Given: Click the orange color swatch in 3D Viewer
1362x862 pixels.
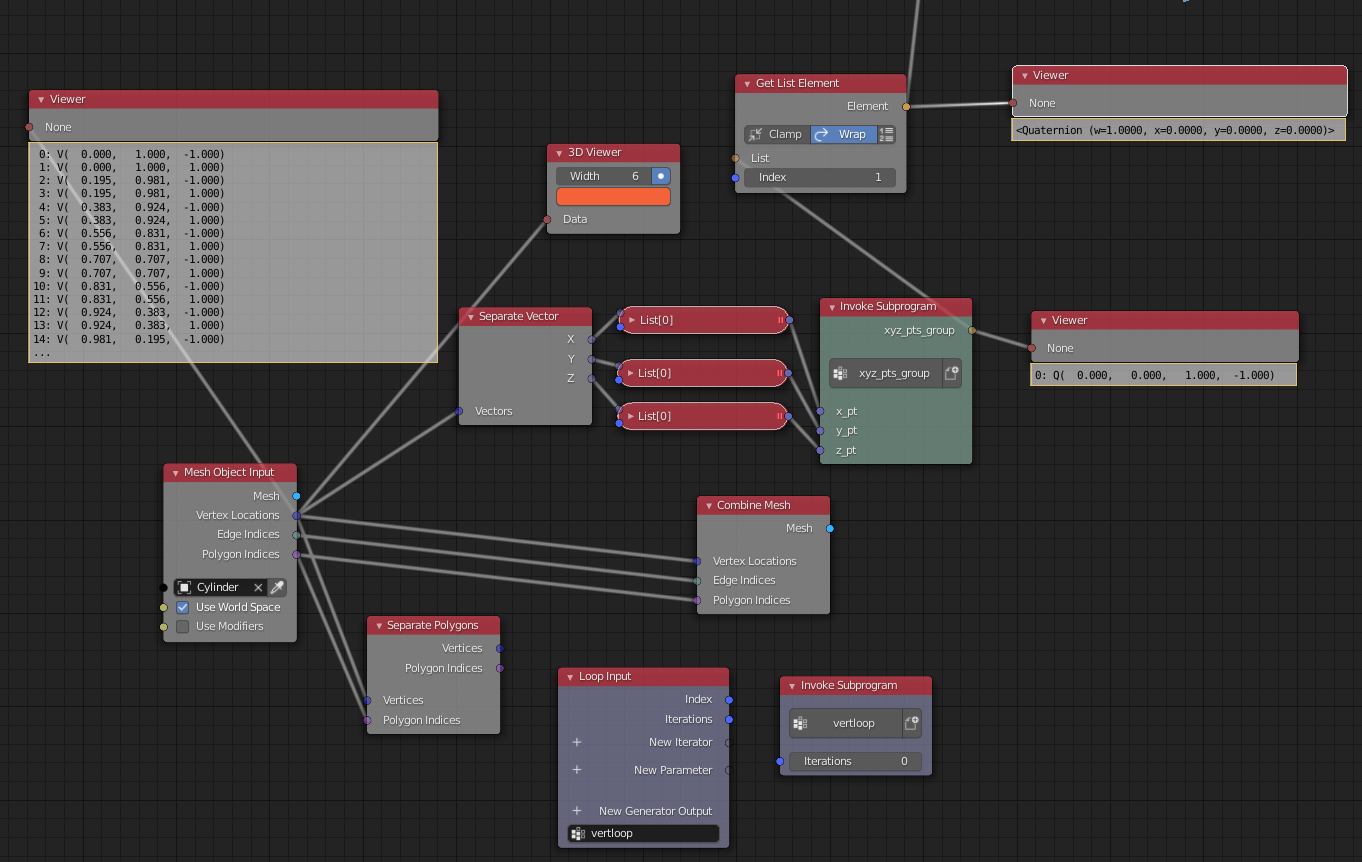Looking at the screenshot, I should point(613,196).
